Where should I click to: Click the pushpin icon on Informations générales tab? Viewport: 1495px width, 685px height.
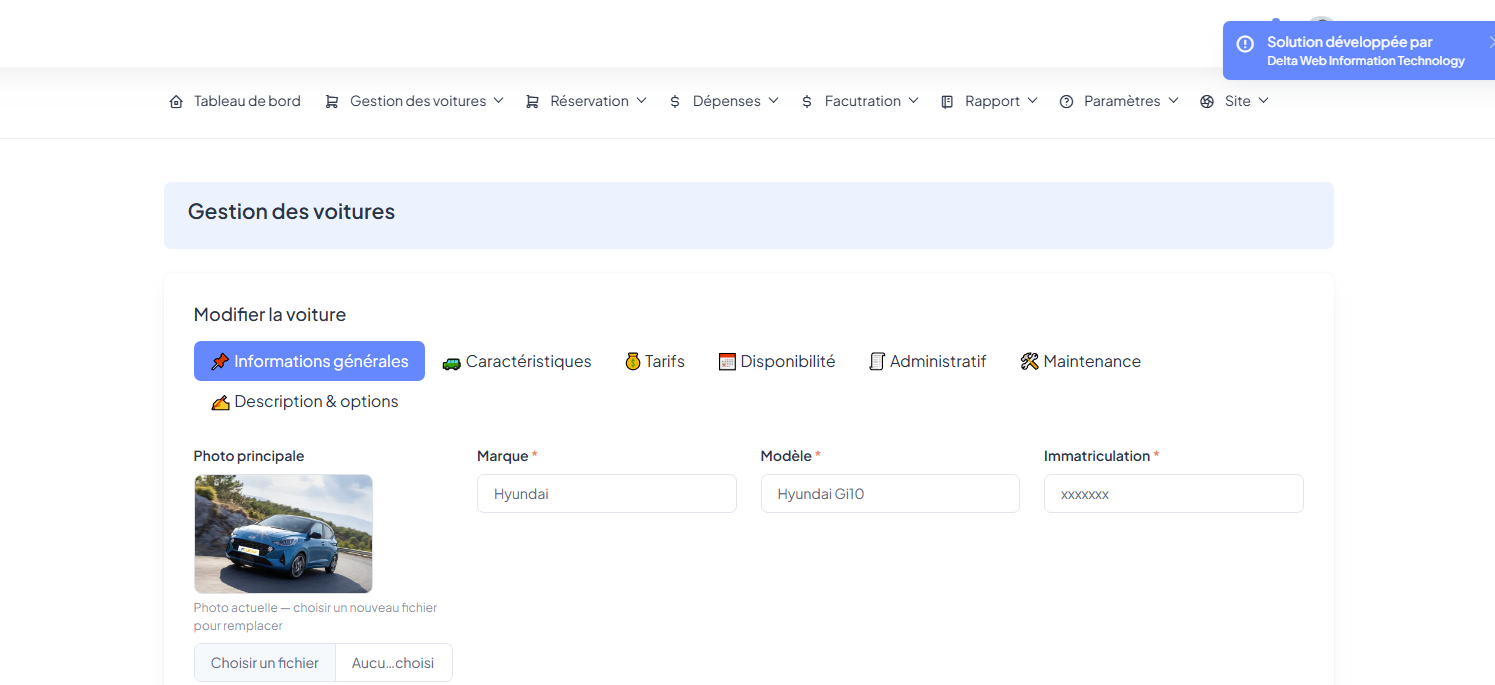tap(220, 362)
